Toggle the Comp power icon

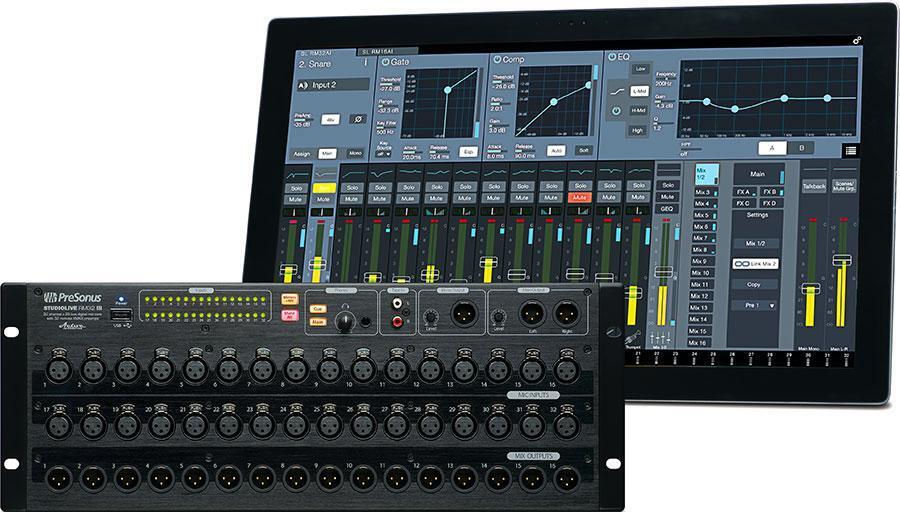[497, 59]
